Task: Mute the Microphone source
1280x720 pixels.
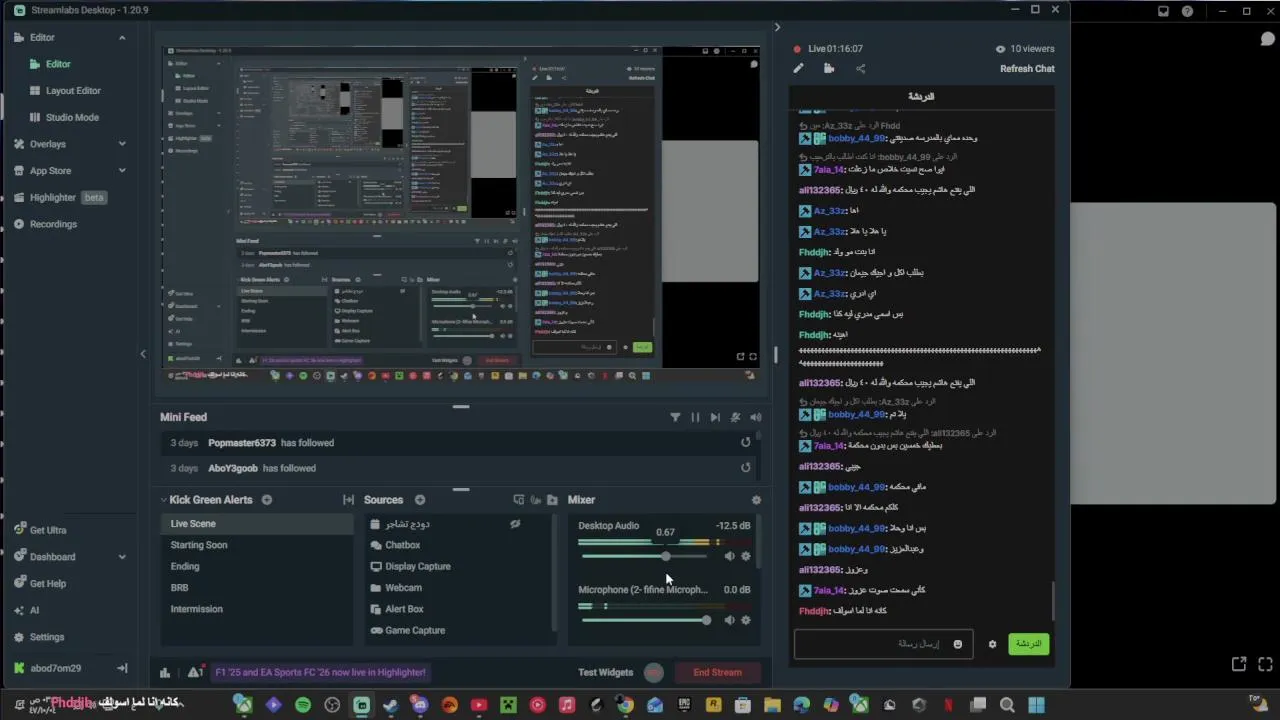Action: pos(729,620)
